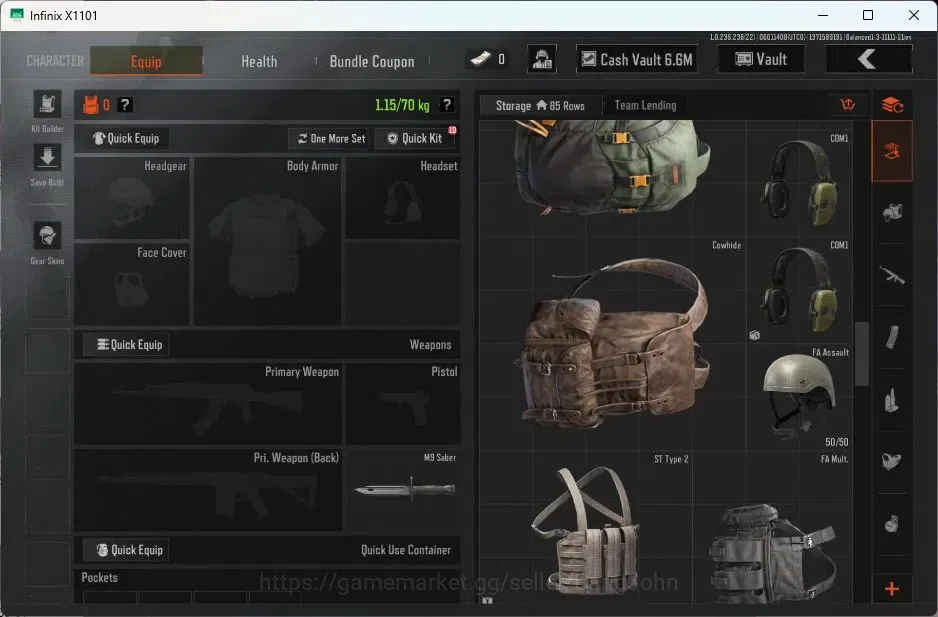The width and height of the screenshot is (938, 617).
Task: Click the orange plus add button
Action: pyautogui.click(x=892, y=589)
